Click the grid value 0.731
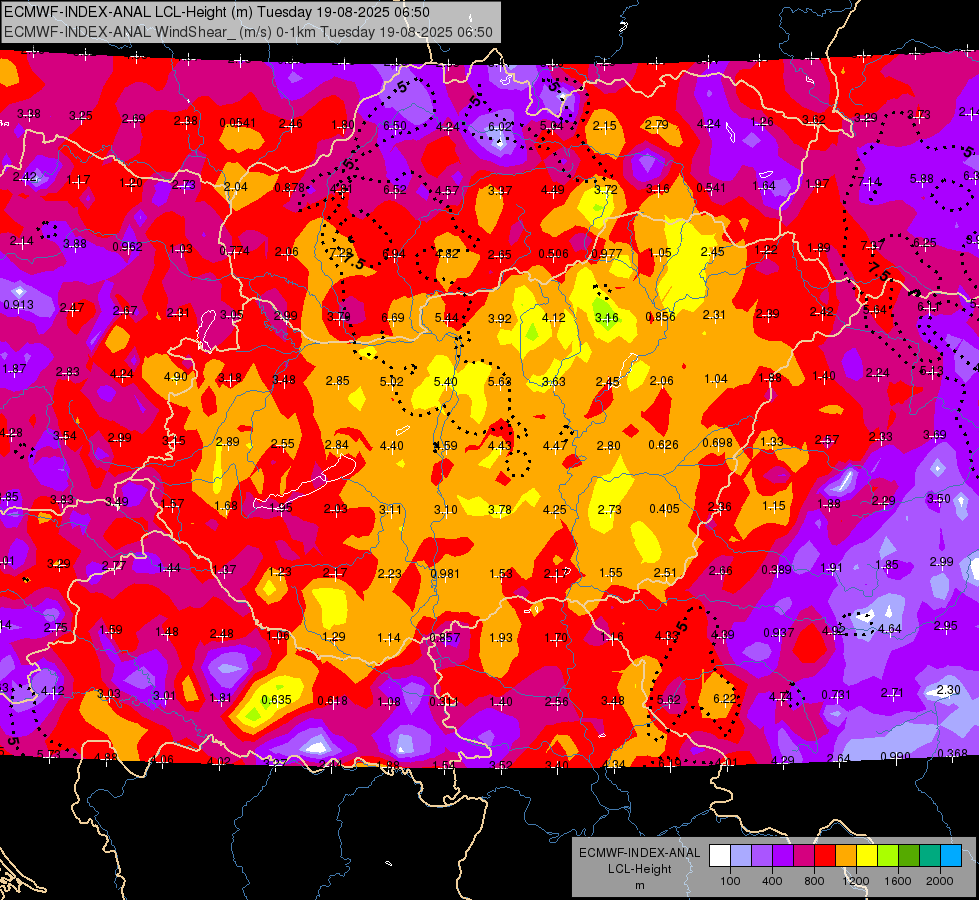 tap(836, 695)
